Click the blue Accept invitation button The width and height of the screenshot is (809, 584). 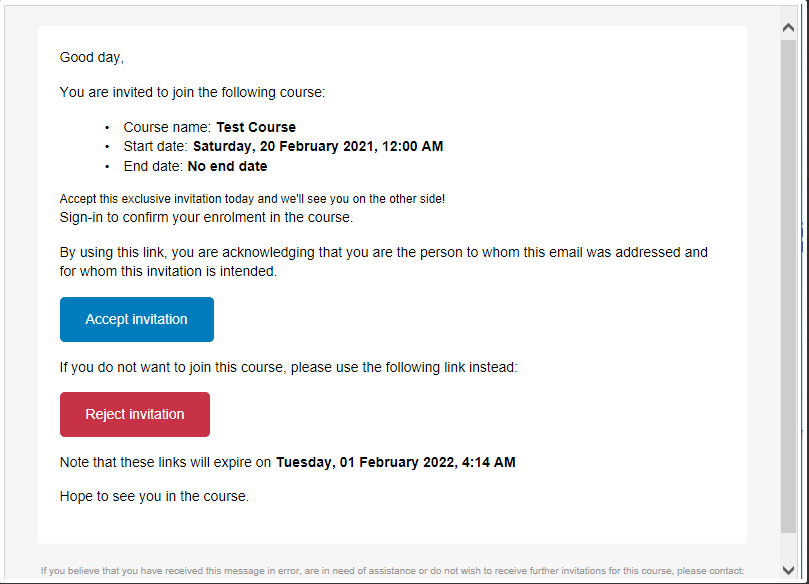click(137, 319)
